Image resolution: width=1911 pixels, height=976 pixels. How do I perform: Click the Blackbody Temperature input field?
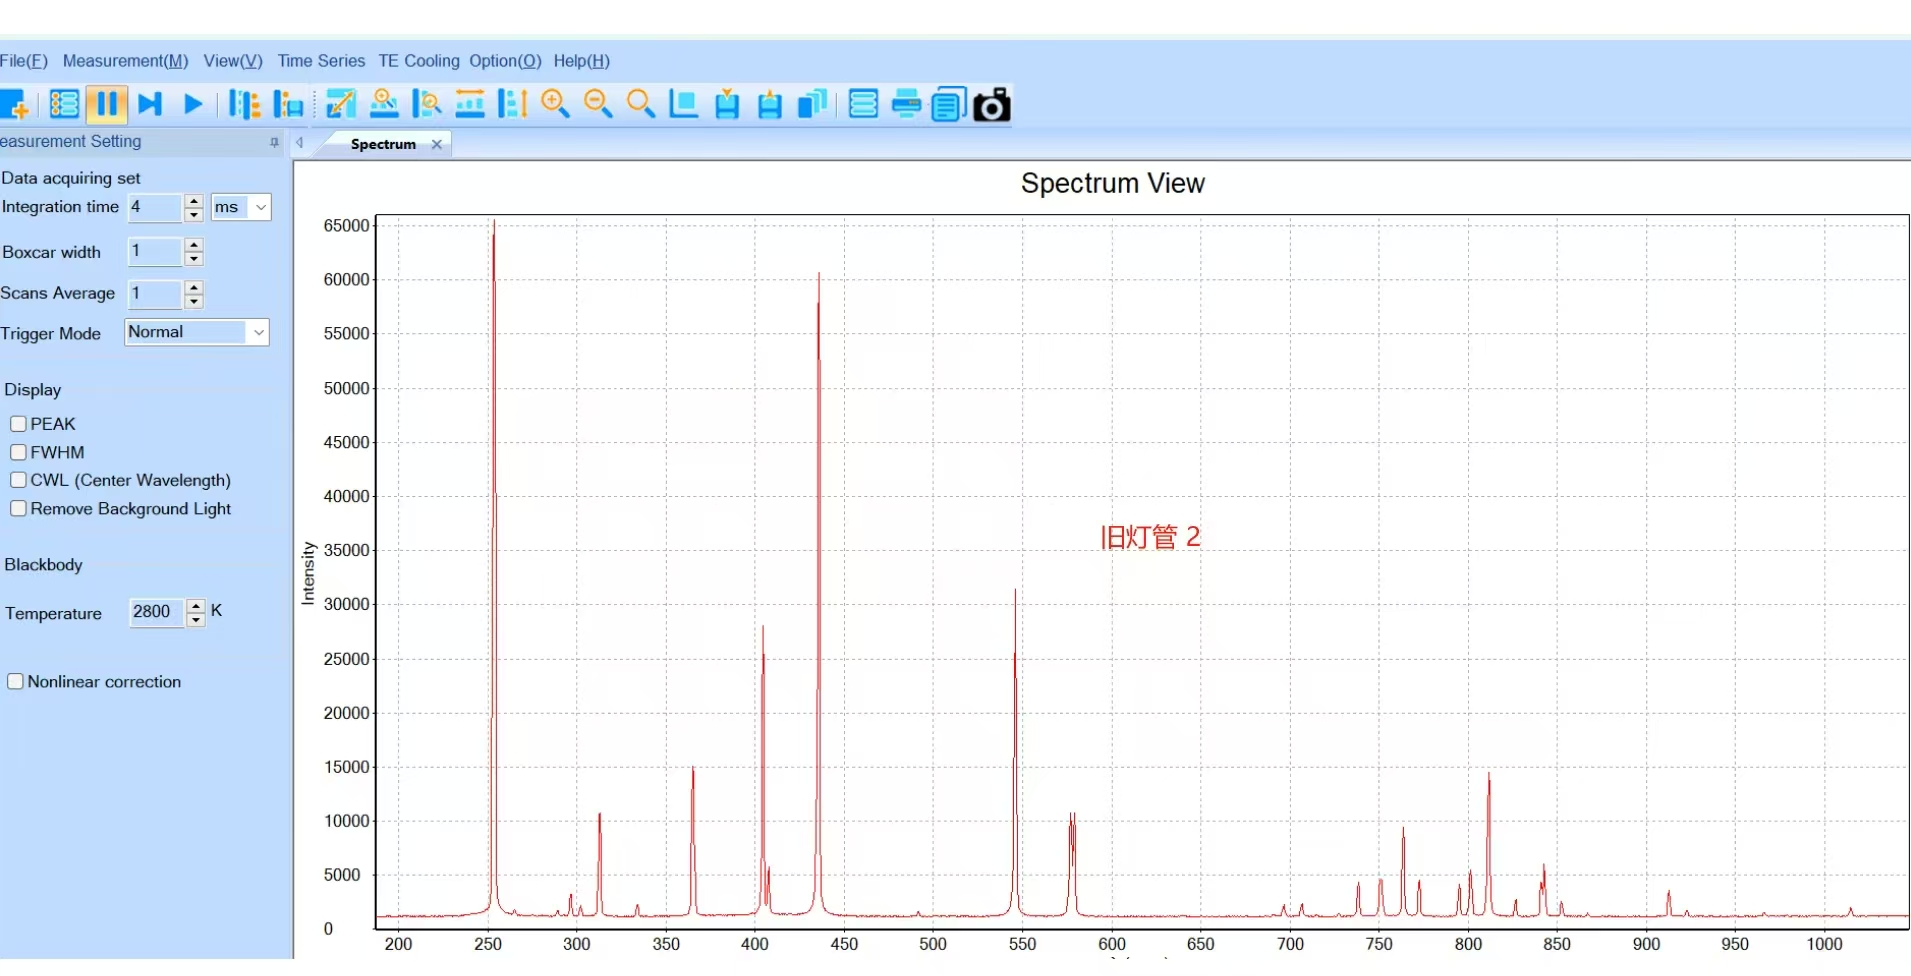click(x=156, y=612)
